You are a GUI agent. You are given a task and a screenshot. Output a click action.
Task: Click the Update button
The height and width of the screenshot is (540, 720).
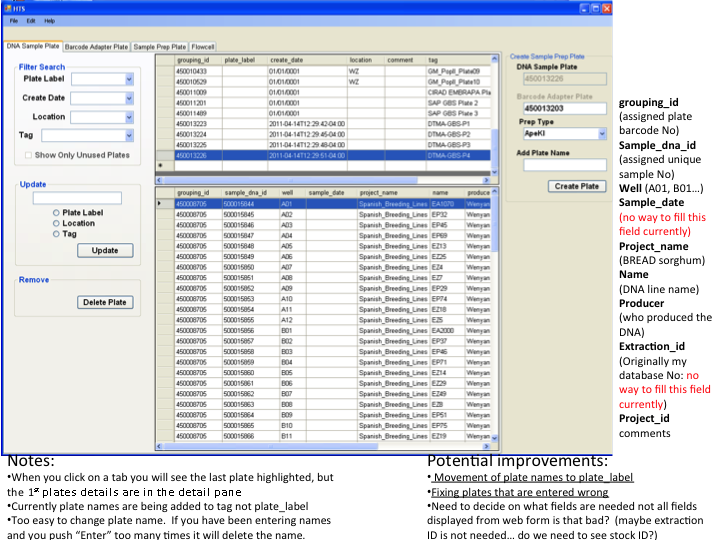[x=105, y=250]
